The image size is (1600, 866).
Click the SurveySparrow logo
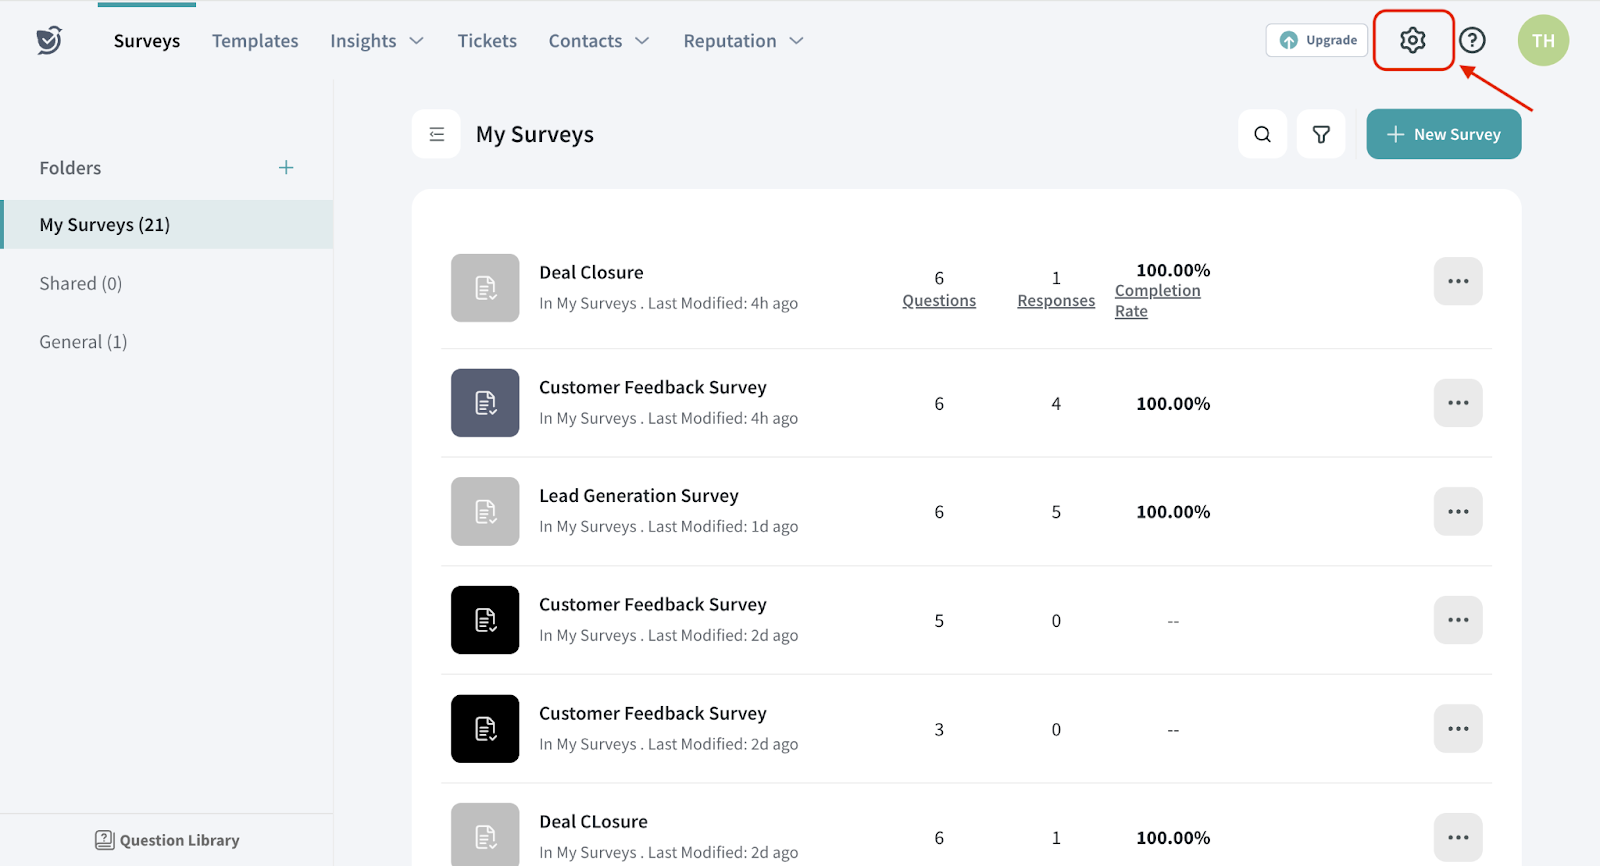pos(49,40)
